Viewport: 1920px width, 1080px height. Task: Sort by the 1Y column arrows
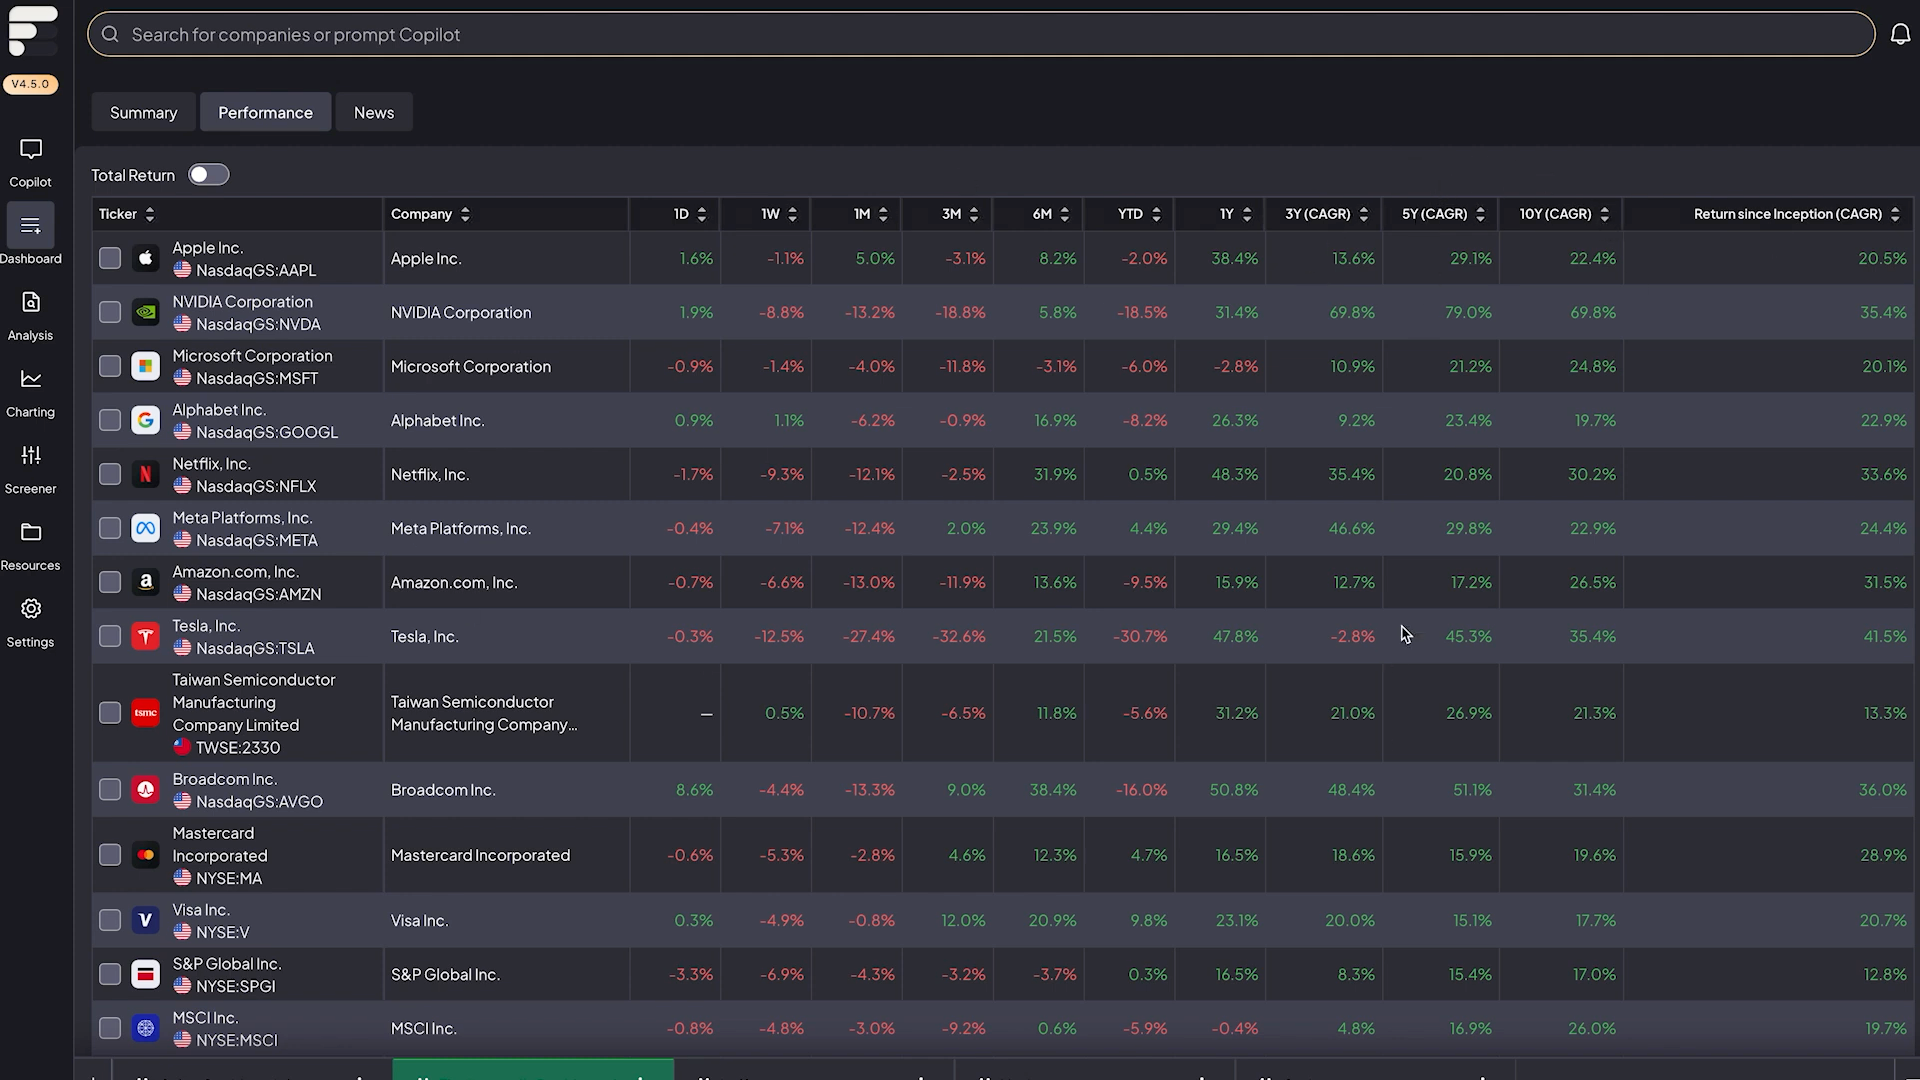[1247, 215]
